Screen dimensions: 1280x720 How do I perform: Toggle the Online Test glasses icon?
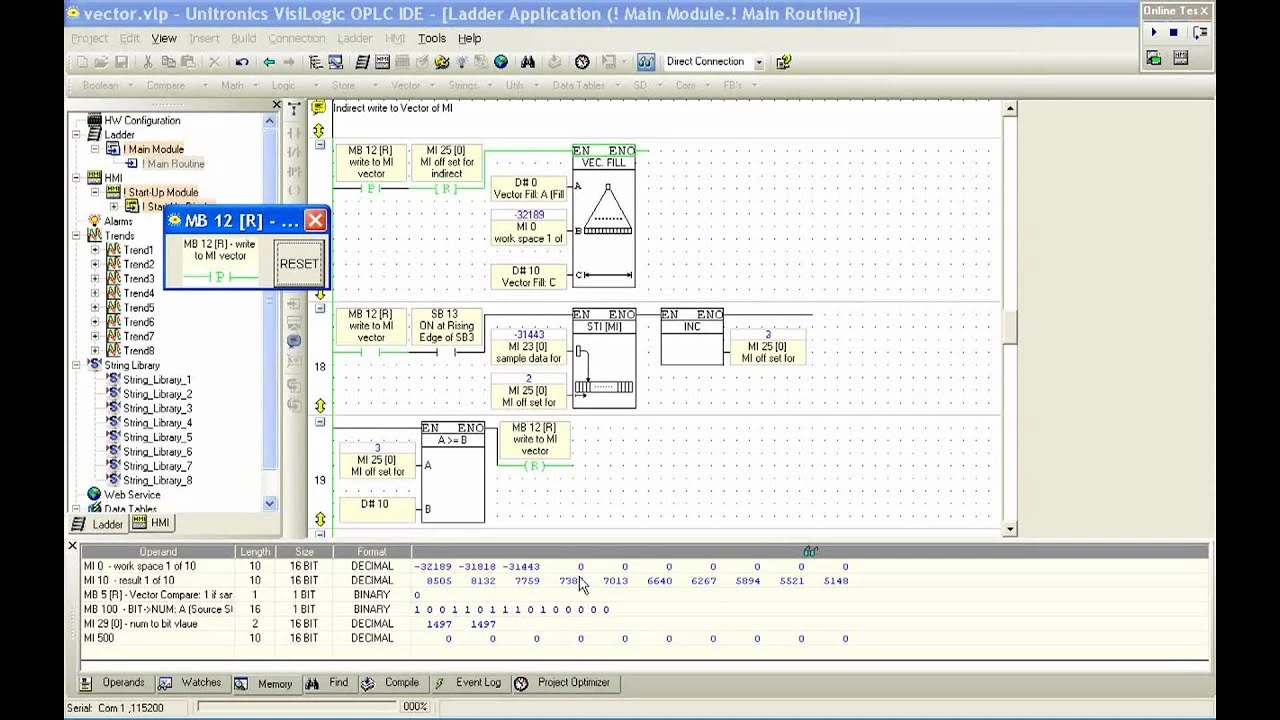[x=645, y=62]
